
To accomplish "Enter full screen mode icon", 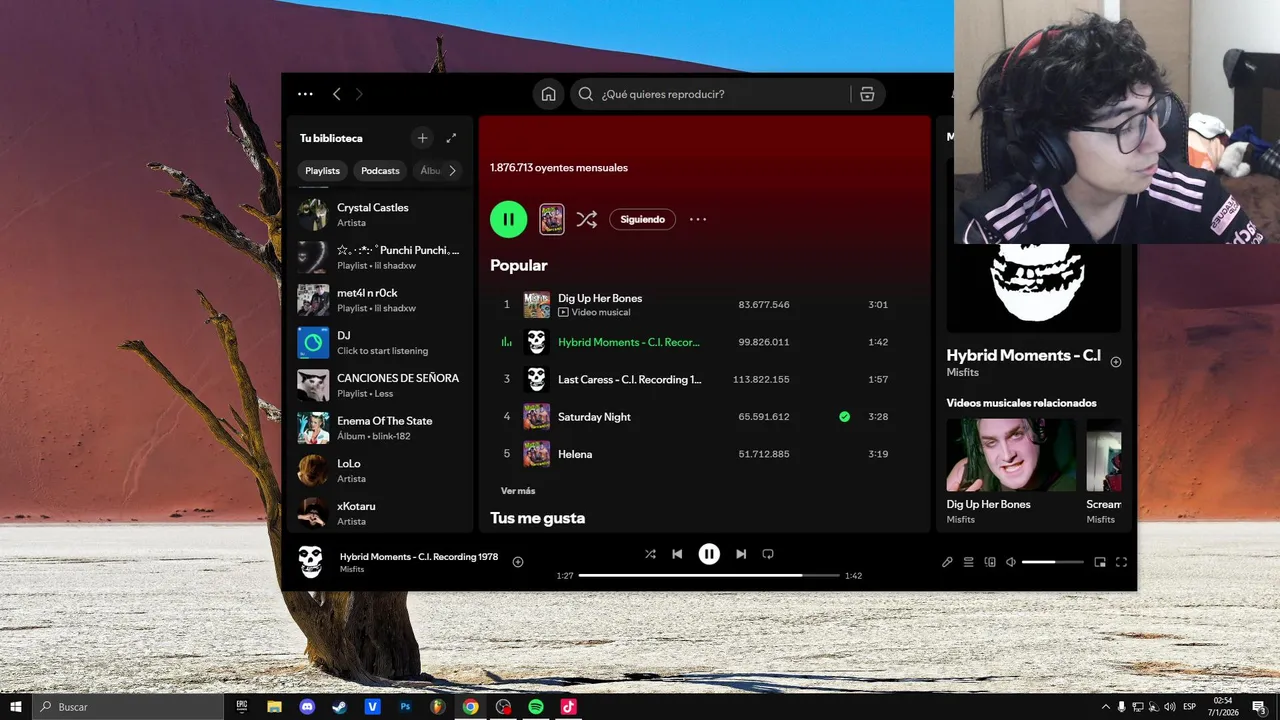I will (x=1121, y=562).
